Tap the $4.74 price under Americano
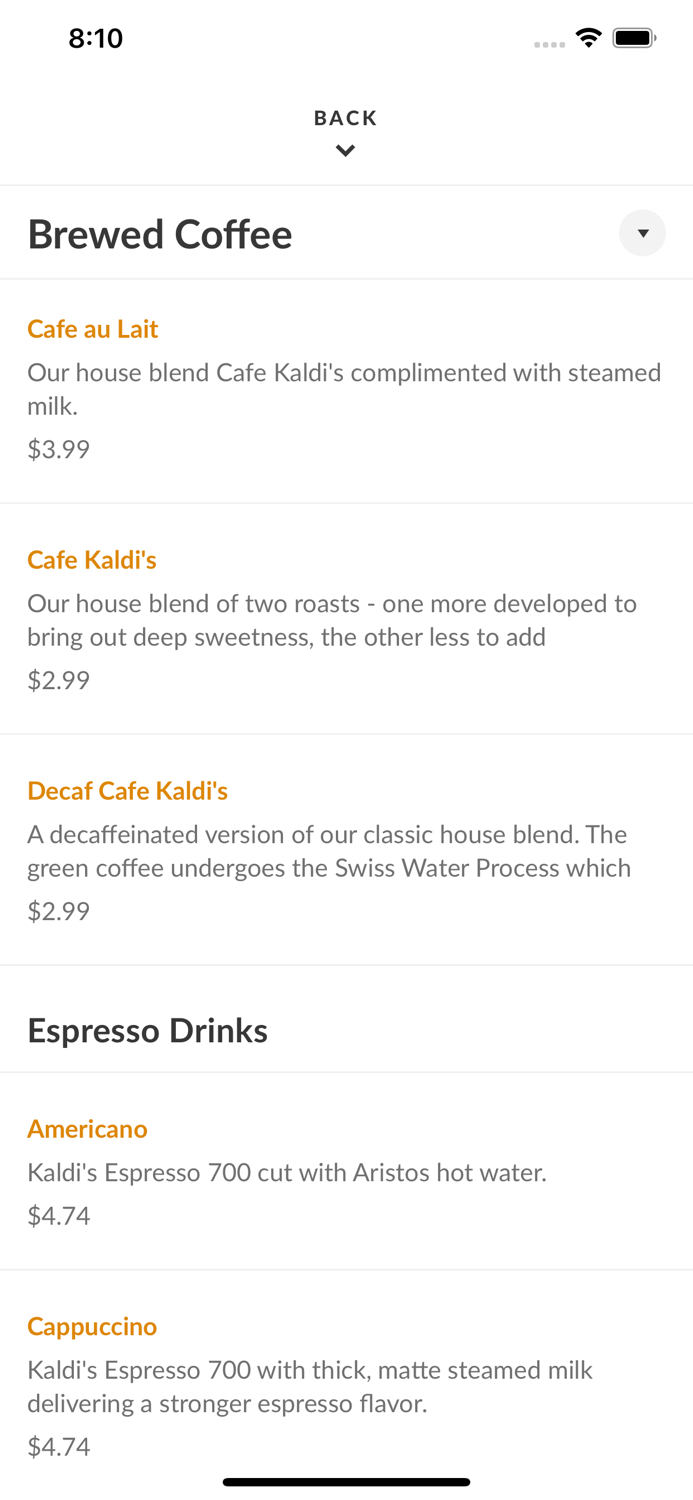Viewport: 693px width, 1500px height. [58, 1215]
